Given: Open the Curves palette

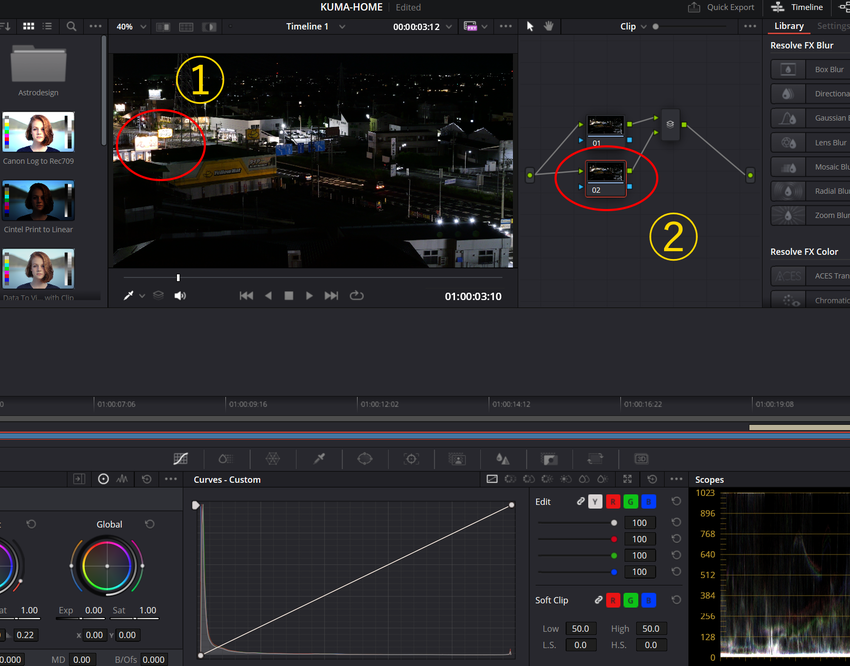Looking at the screenshot, I should (x=181, y=459).
